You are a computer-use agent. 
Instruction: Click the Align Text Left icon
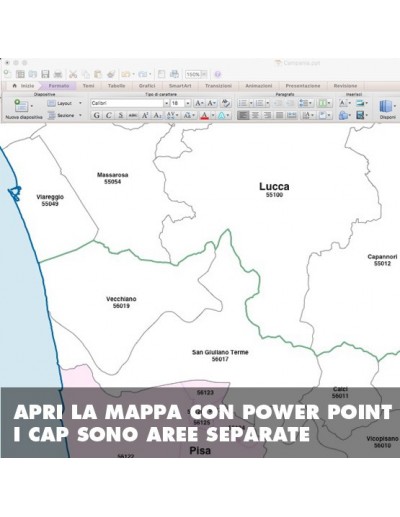click(x=243, y=115)
